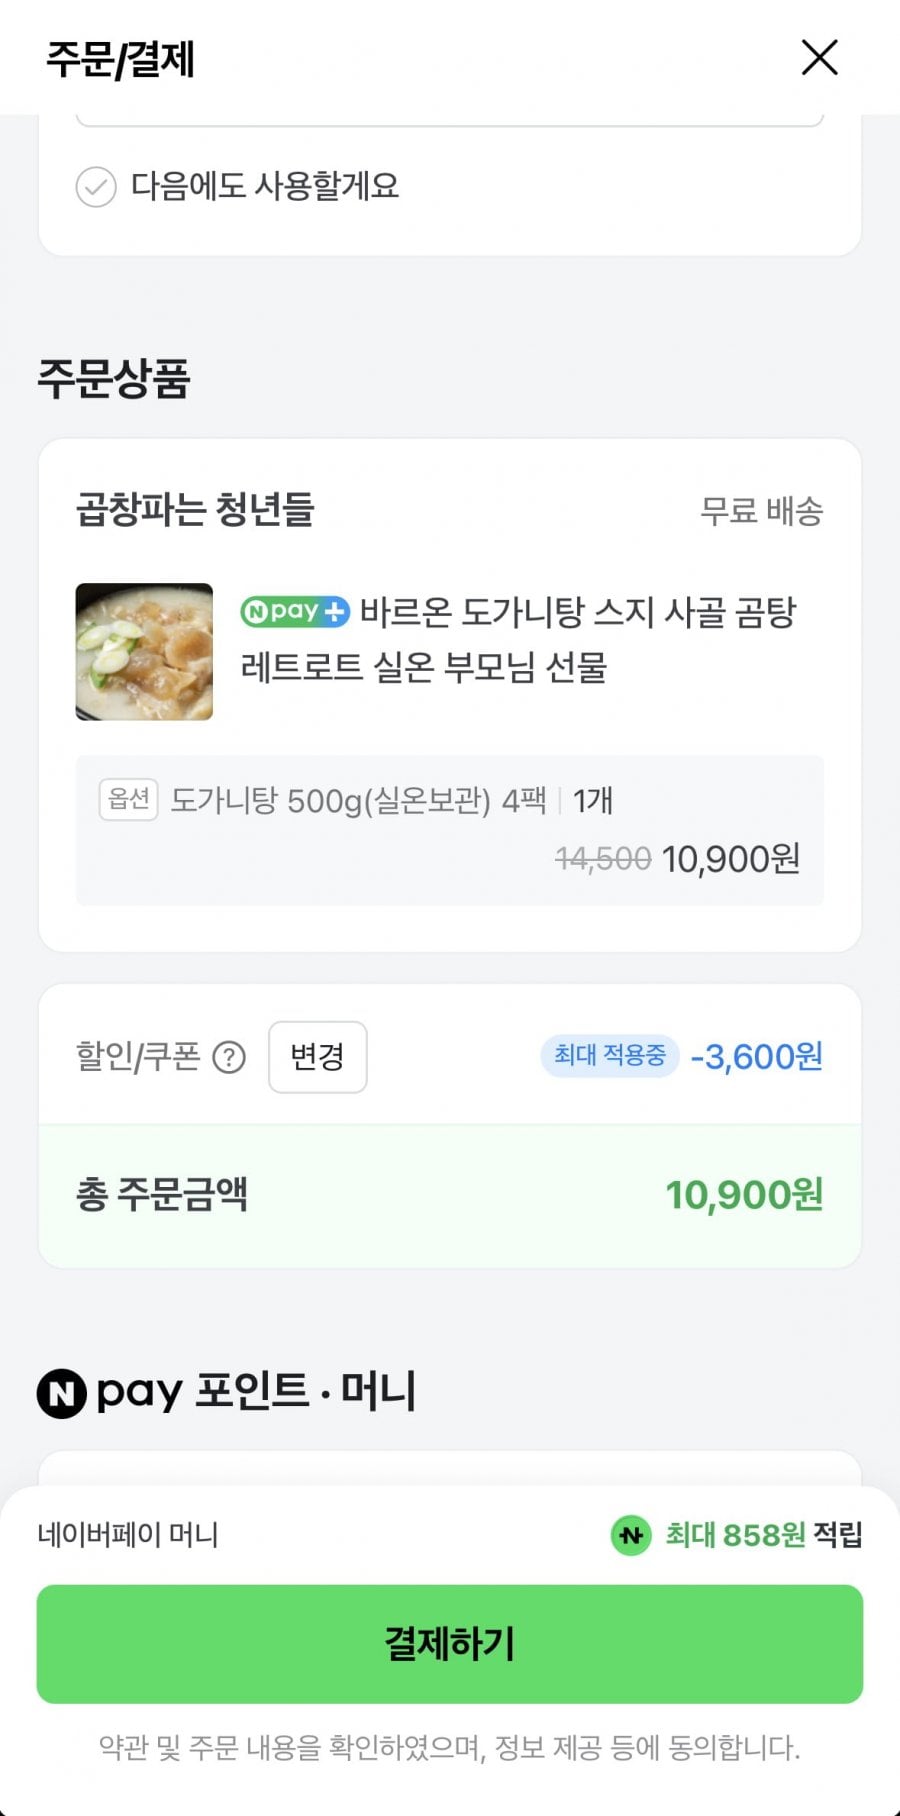Tap the Npay plus badge icon
The image size is (900, 1816).
coord(295,611)
